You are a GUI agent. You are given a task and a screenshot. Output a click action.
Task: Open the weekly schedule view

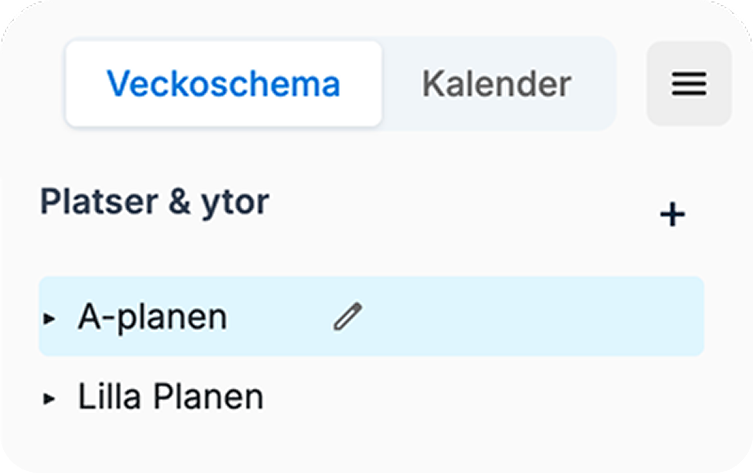tap(224, 84)
